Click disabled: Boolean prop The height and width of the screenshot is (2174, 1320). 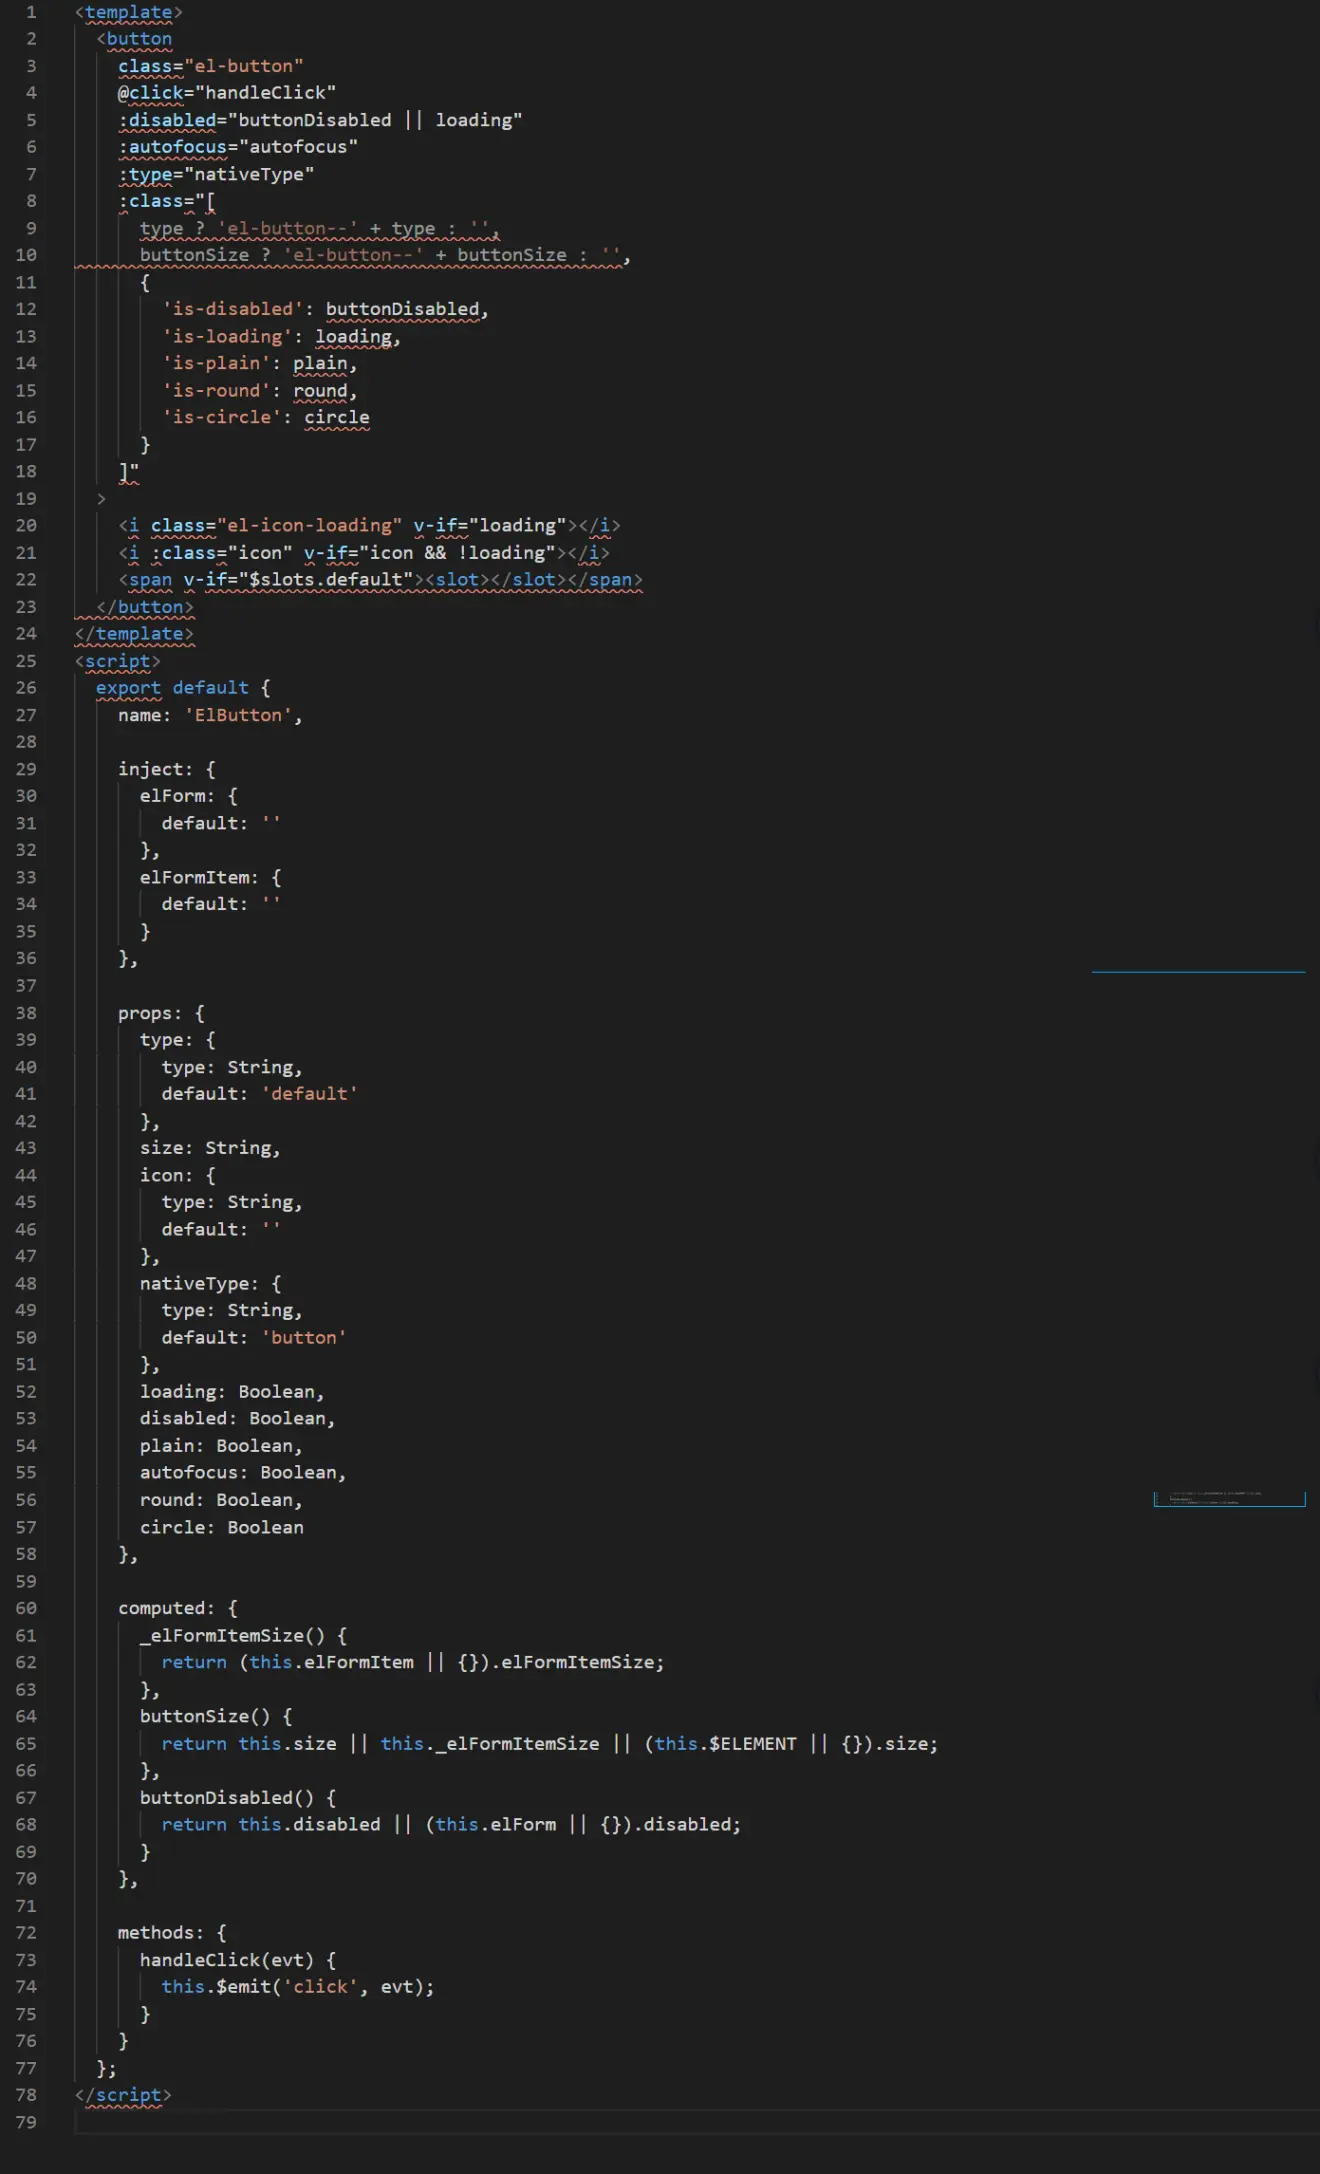(x=238, y=1419)
